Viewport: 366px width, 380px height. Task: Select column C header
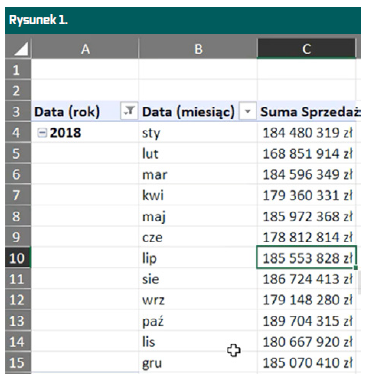pyautogui.click(x=306, y=49)
